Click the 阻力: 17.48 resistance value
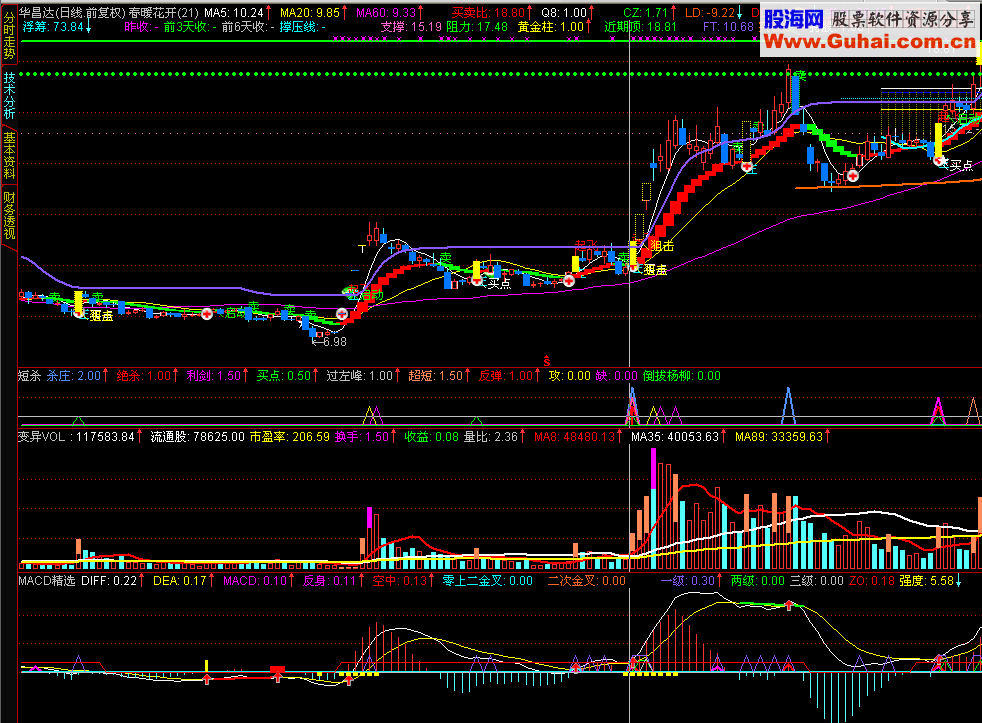Viewport: 982px width, 723px height. click(477, 27)
